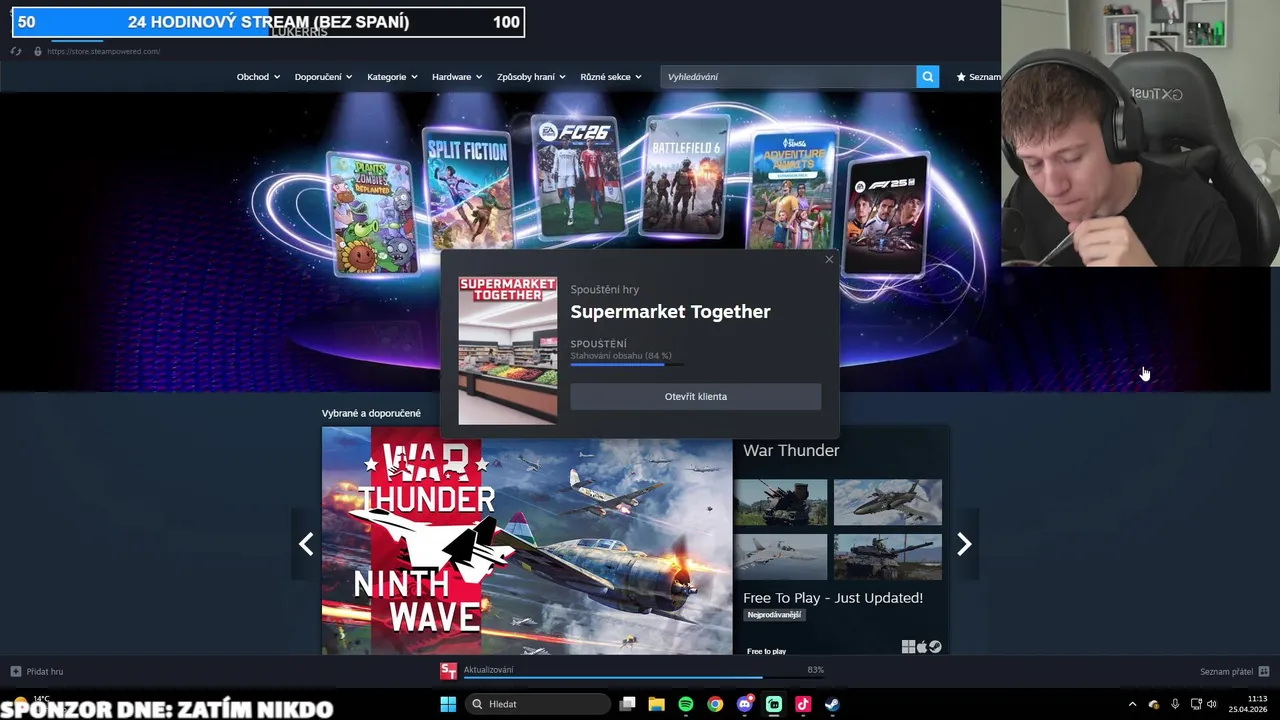
Task: Open Steam from the taskbar
Action: (x=832, y=704)
